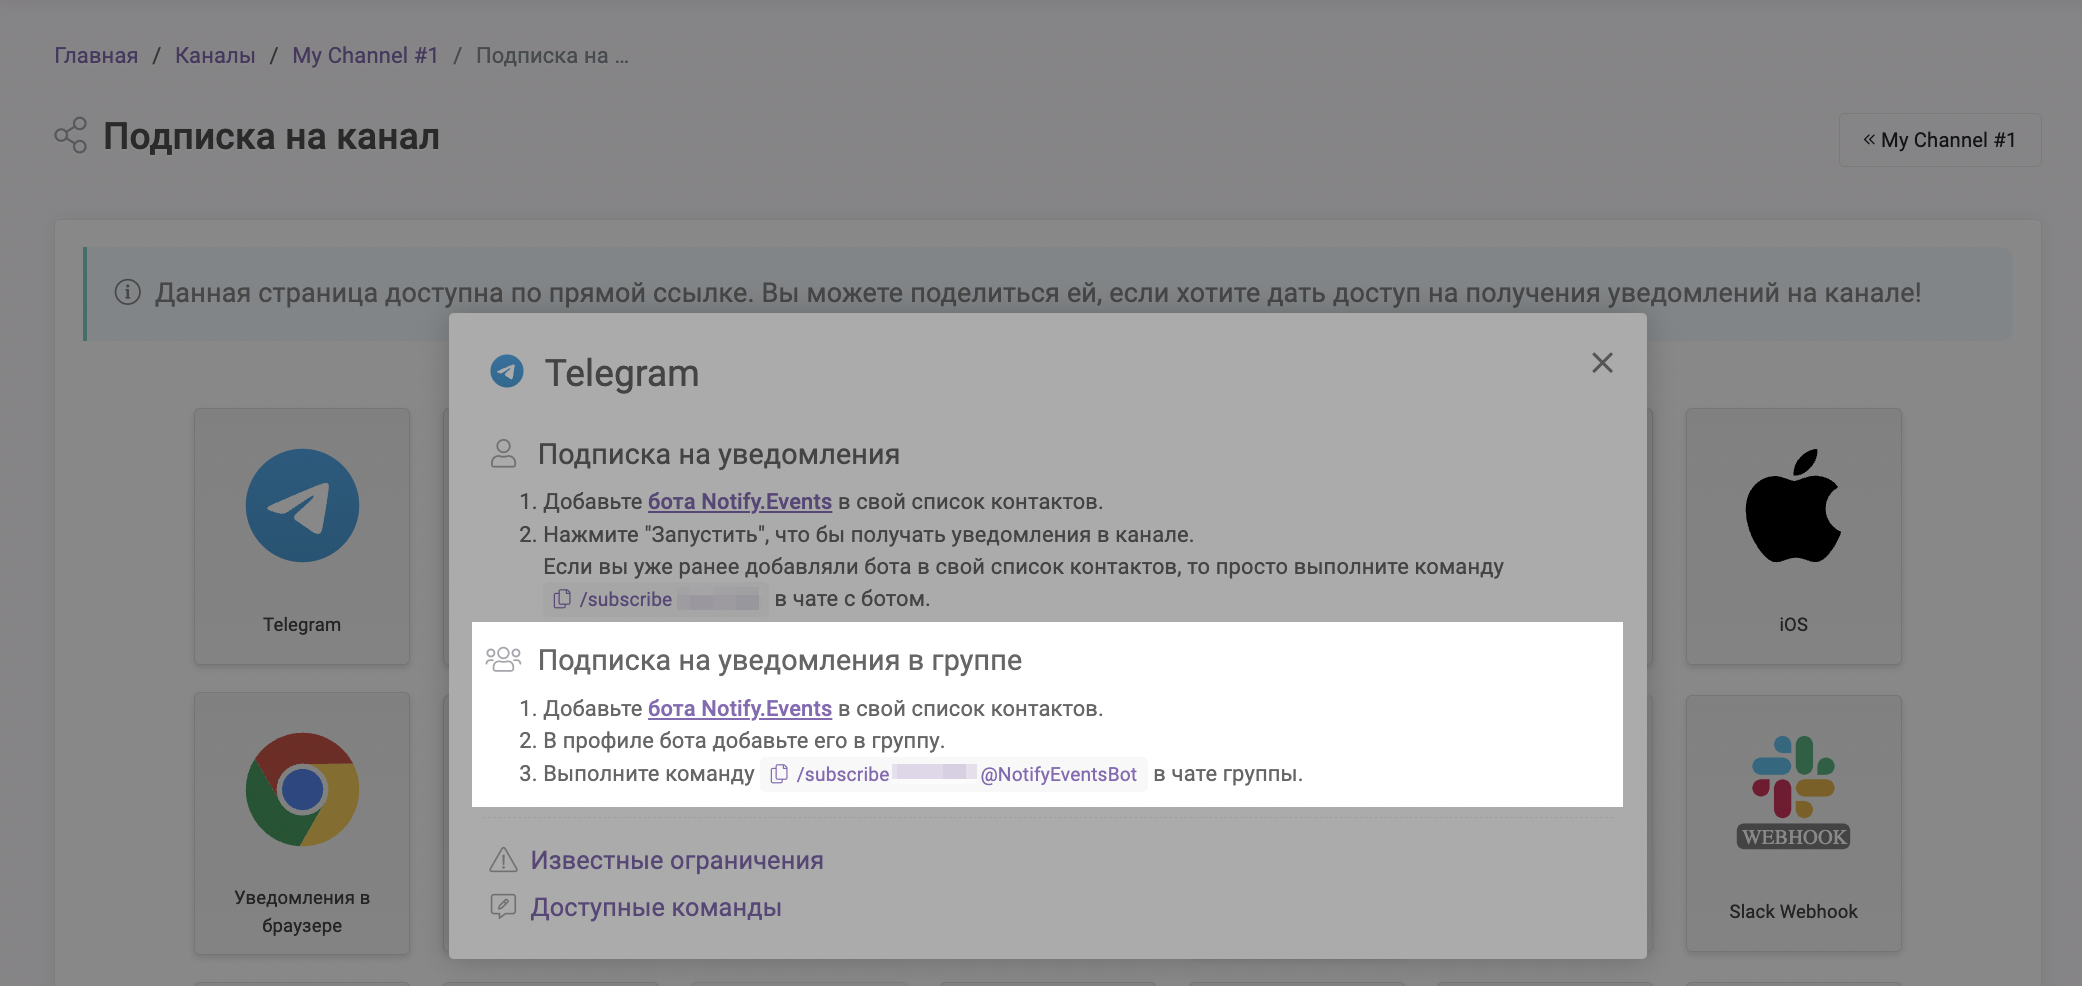Select the Chrome browser notifications icon

click(x=302, y=789)
